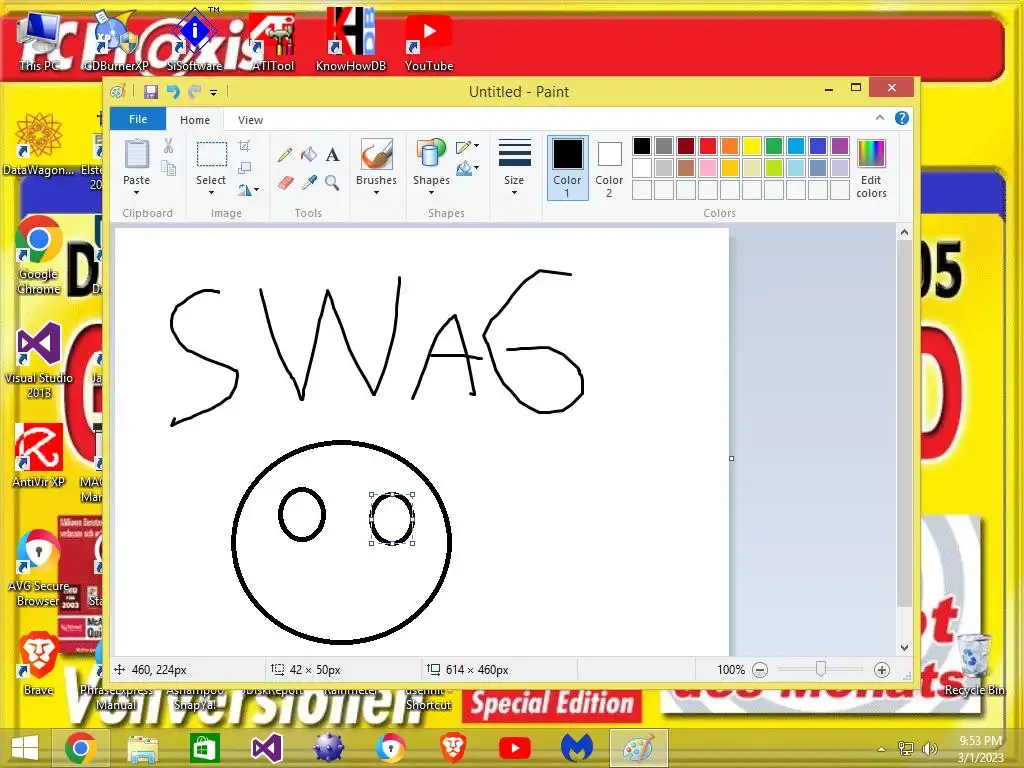Pick the black color swatch
Viewport: 1024px width, 768px height.
coord(642,146)
